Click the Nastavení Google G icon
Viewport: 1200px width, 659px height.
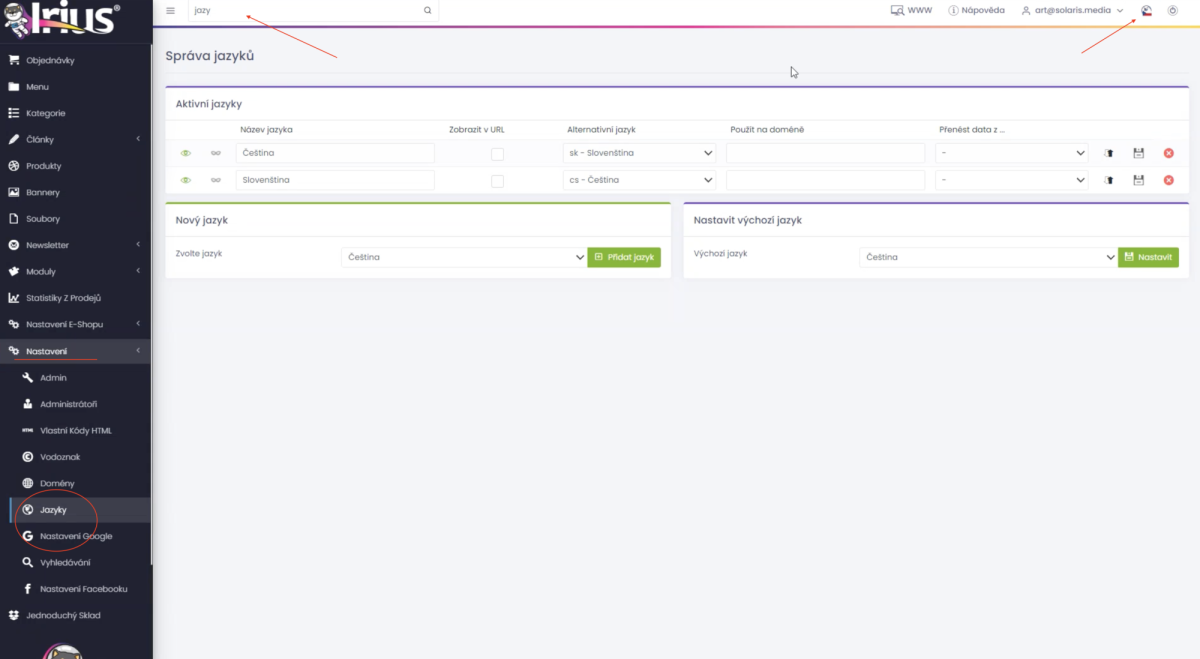point(28,536)
